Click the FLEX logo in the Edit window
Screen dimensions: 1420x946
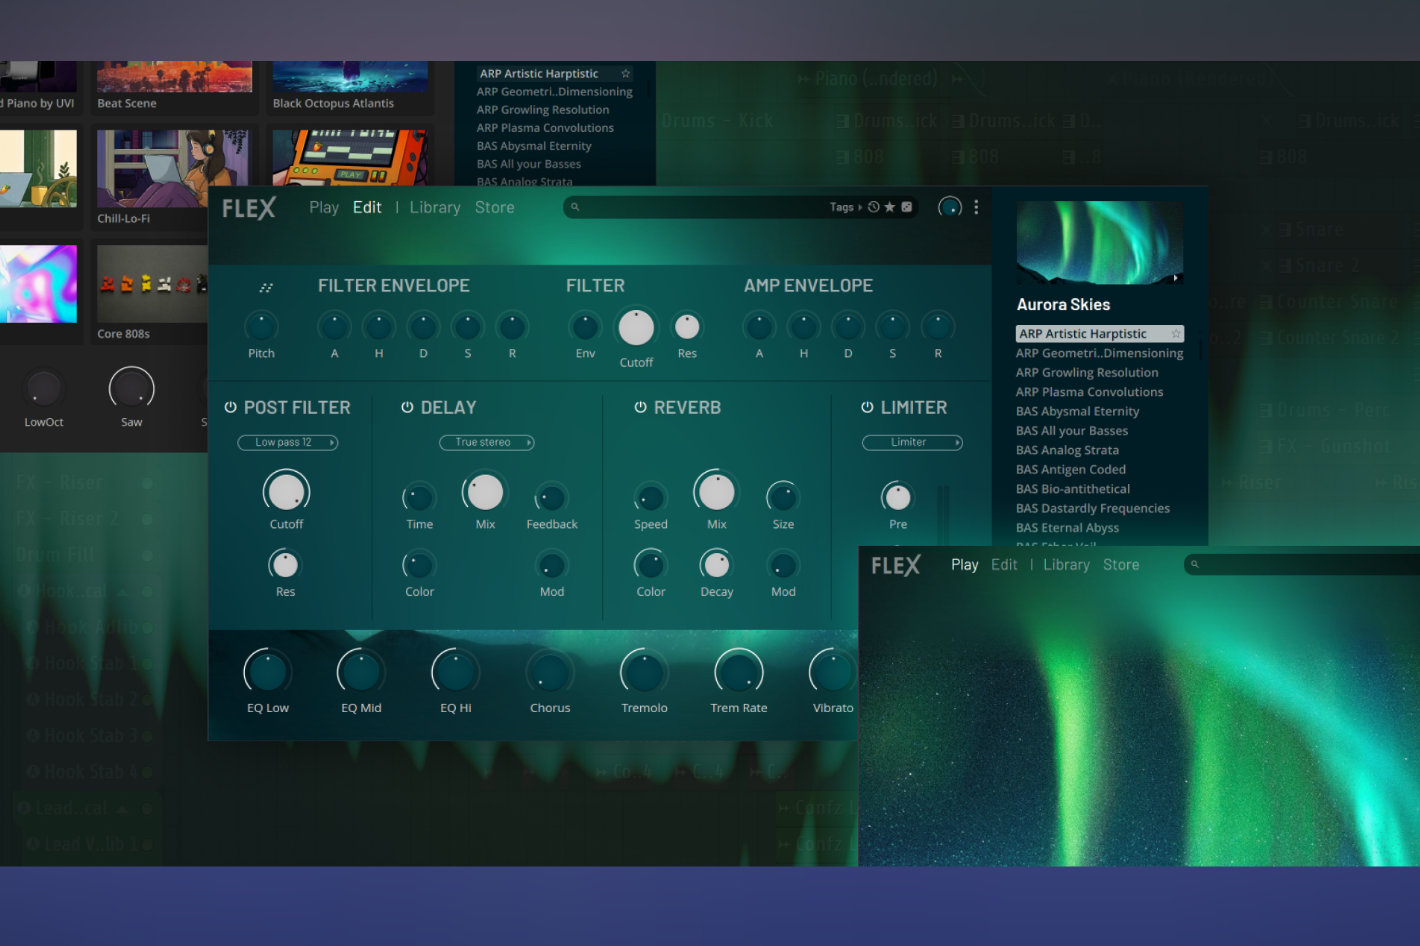coord(249,208)
